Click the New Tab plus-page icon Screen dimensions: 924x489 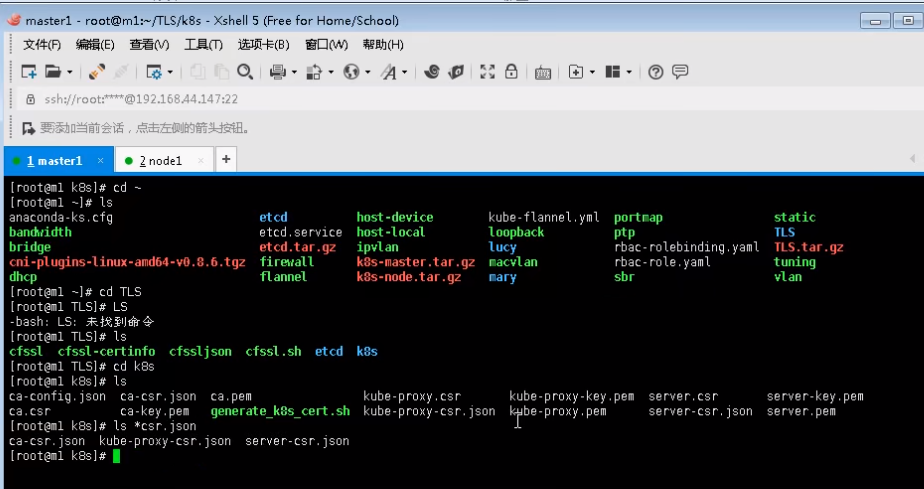click(x=576, y=72)
